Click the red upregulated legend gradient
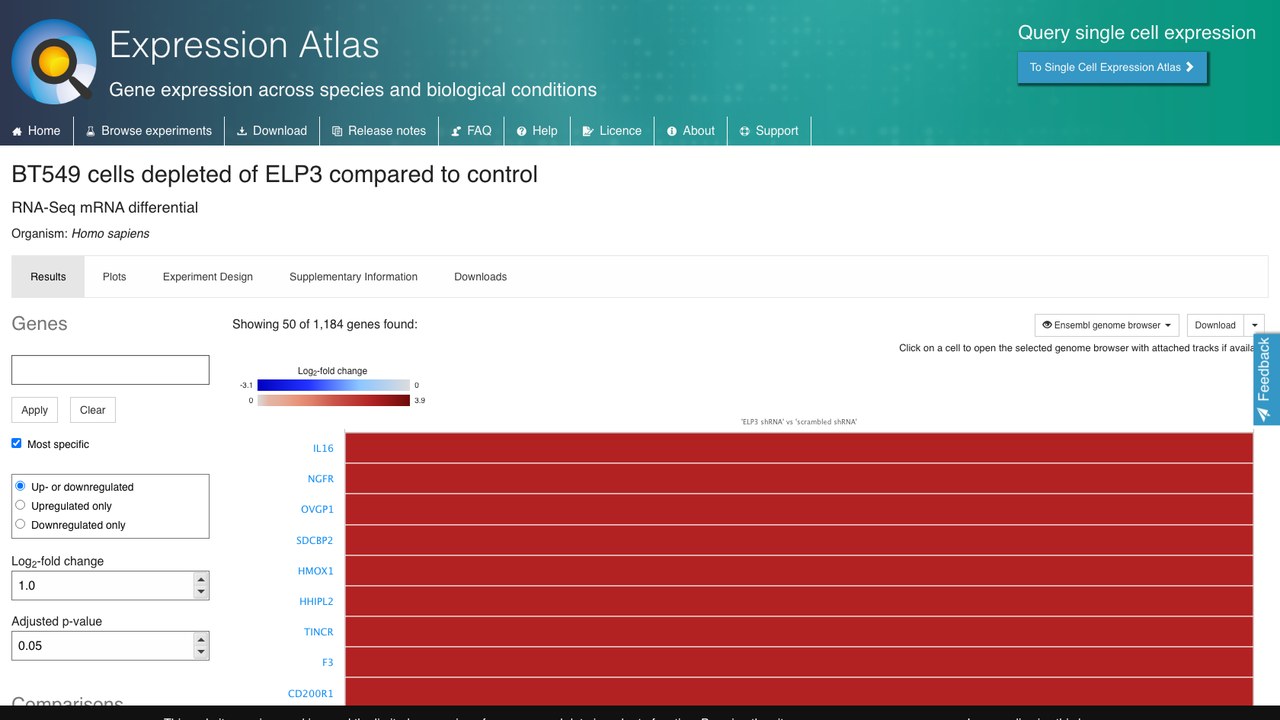 click(x=333, y=400)
